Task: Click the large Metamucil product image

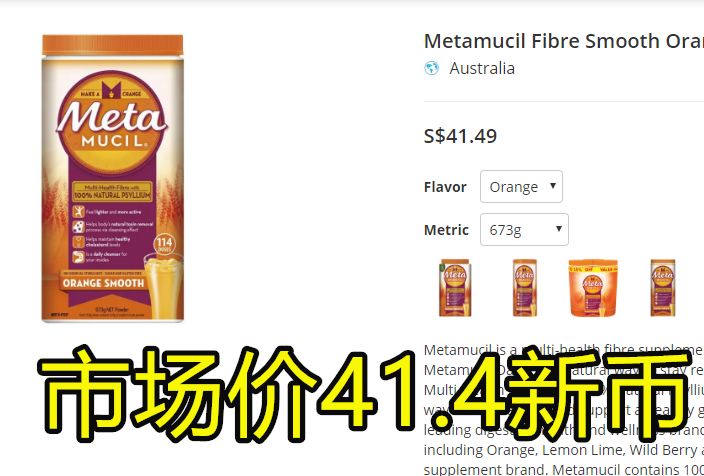Action: (112, 178)
